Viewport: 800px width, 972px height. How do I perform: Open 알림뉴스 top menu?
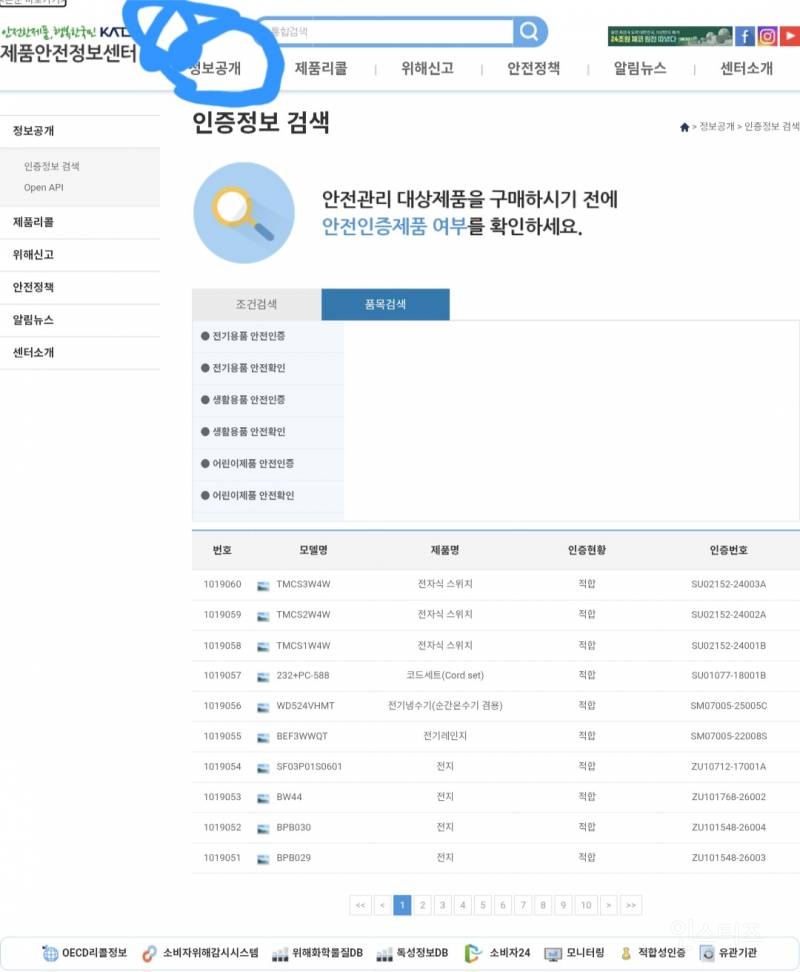640,68
